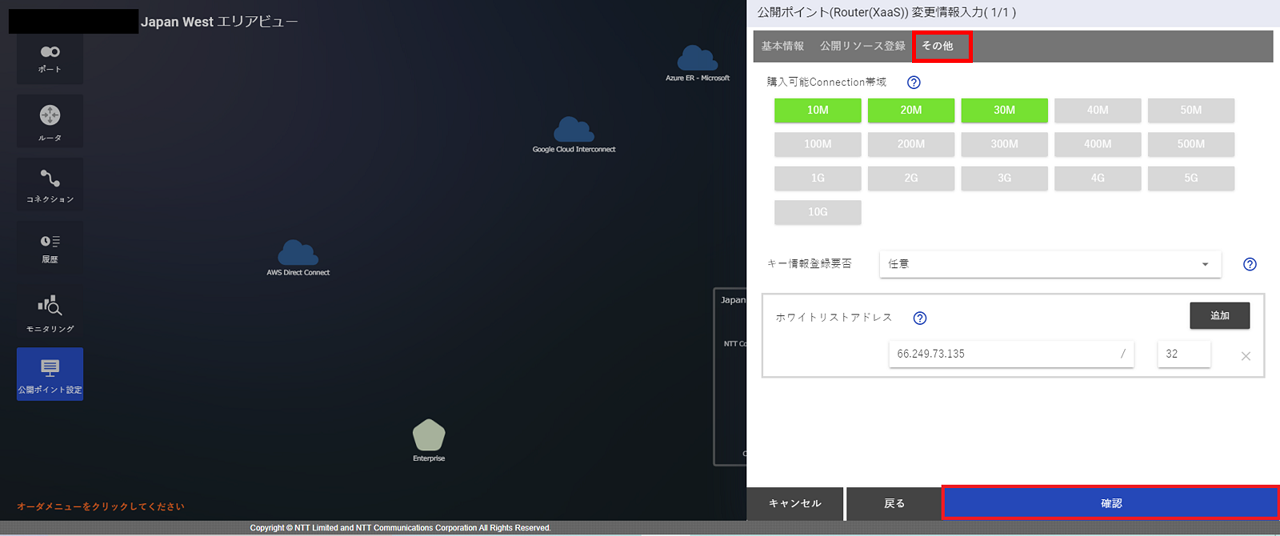Select the AWS Direct Connect cloud icon
Screen dimensions: 1280x536
coord(298,253)
